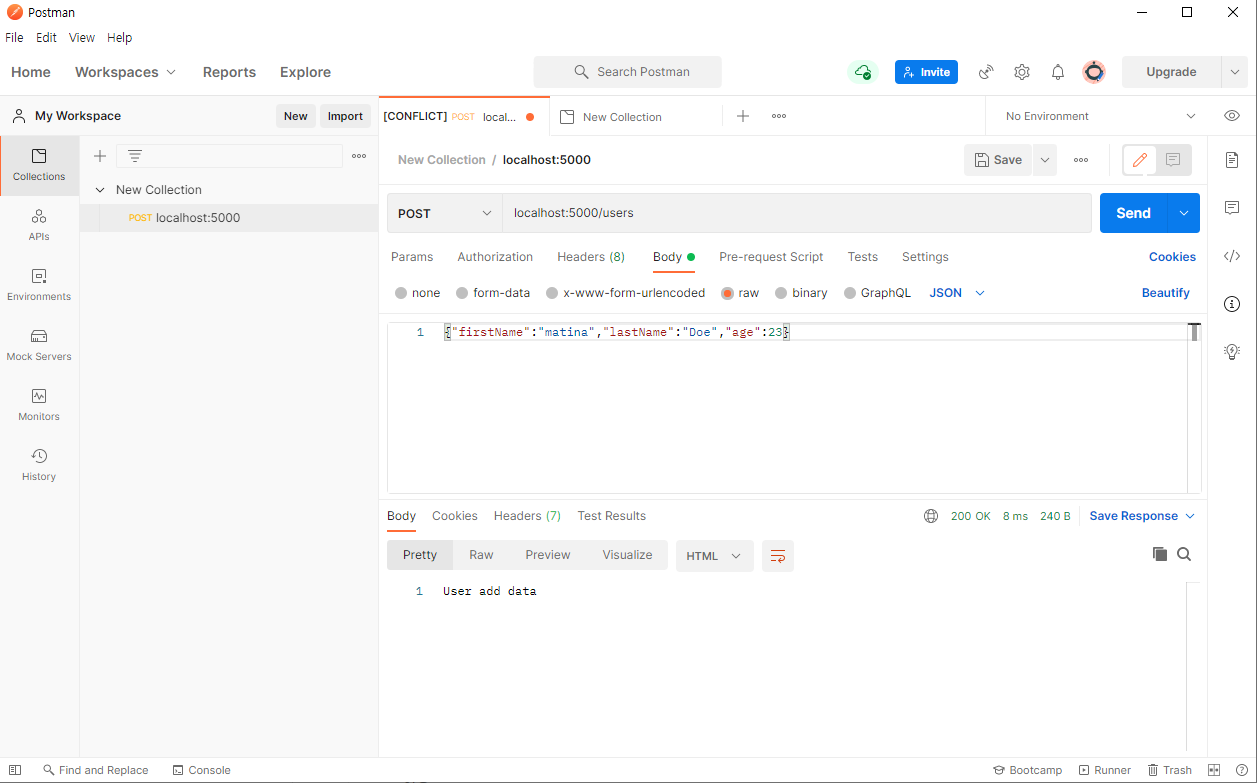Click the Search Postman field

(x=627, y=72)
